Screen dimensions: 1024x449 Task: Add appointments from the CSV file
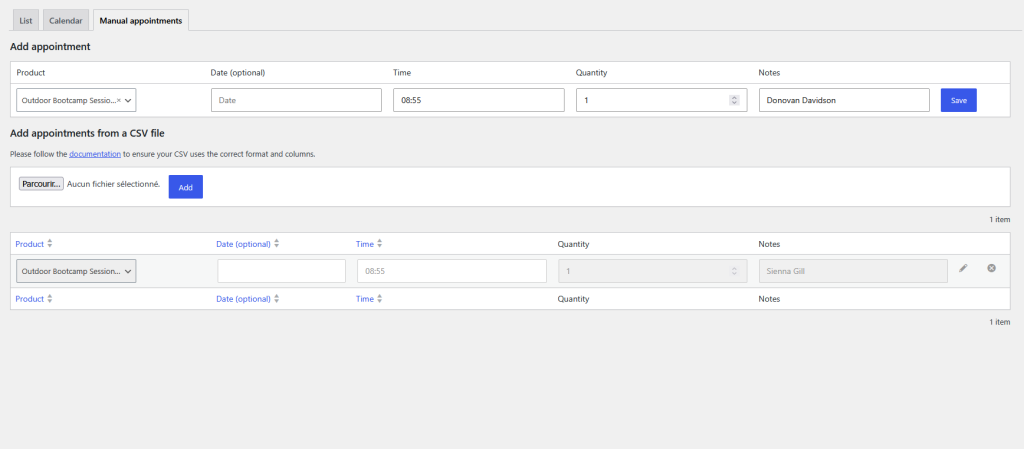pyautogui.click(x=186, y=187)
